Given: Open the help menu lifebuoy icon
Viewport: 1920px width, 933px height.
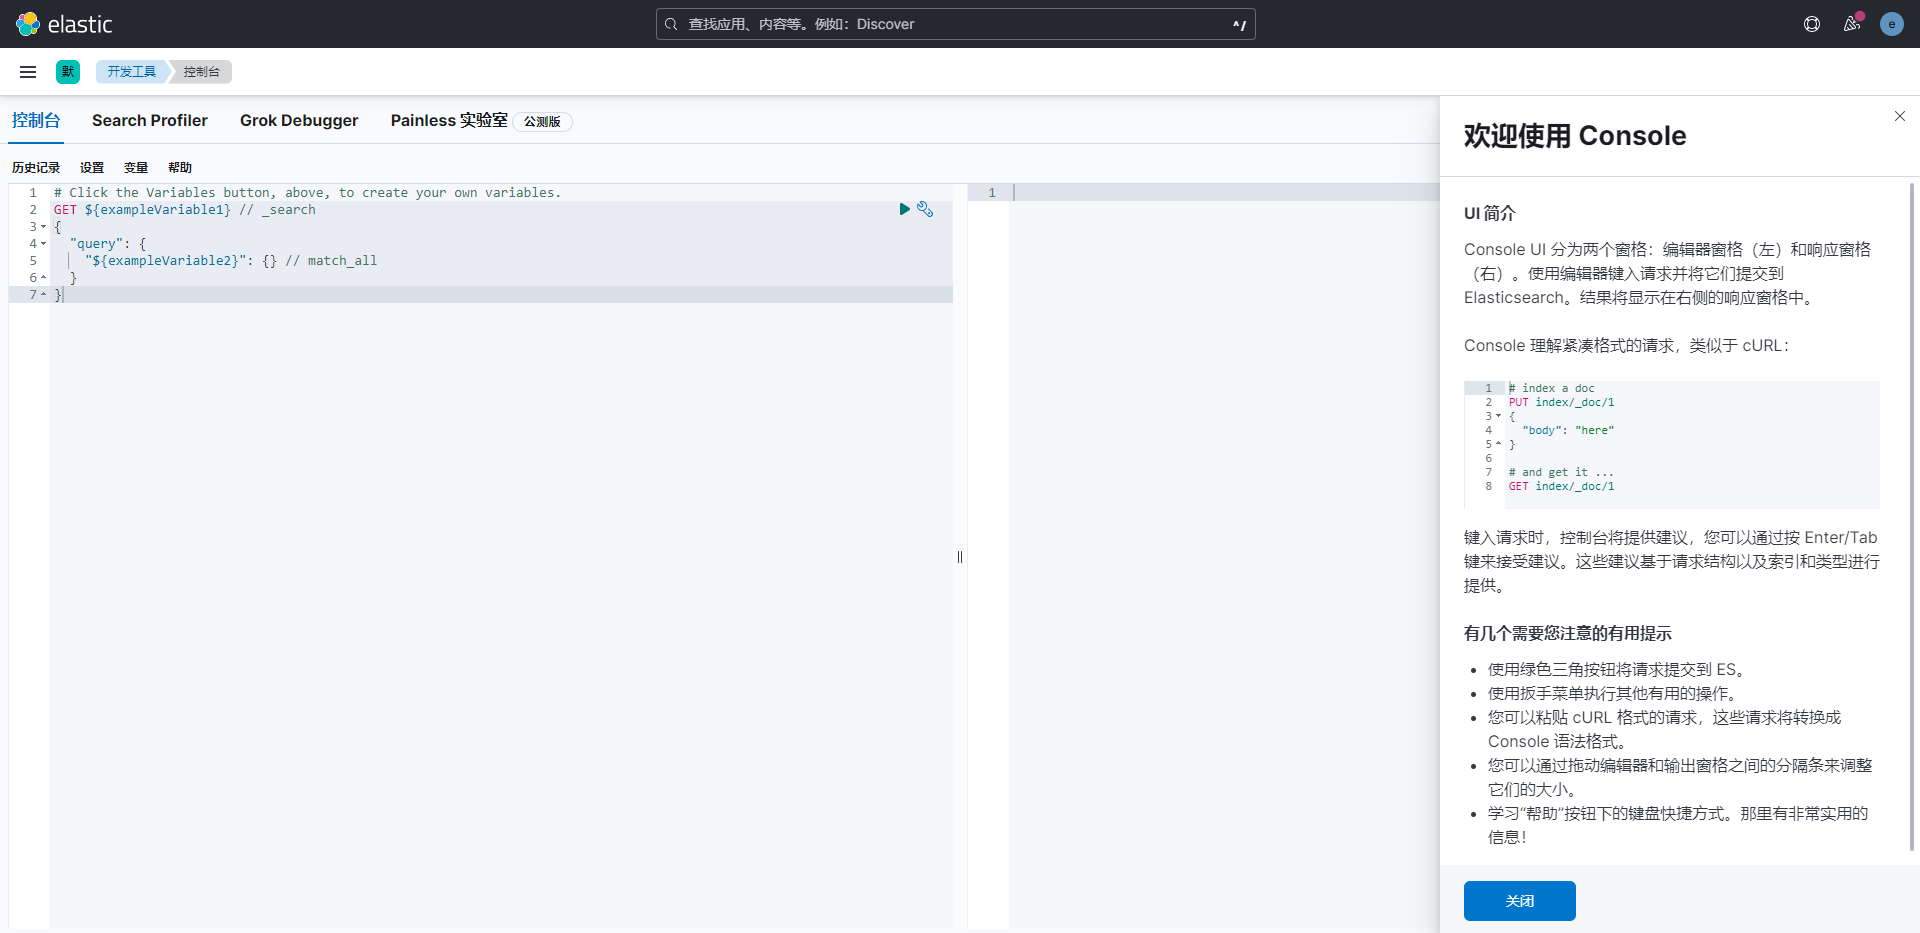Looking at the screenshot, I should pyautogui.click(x=1812, y=24).
